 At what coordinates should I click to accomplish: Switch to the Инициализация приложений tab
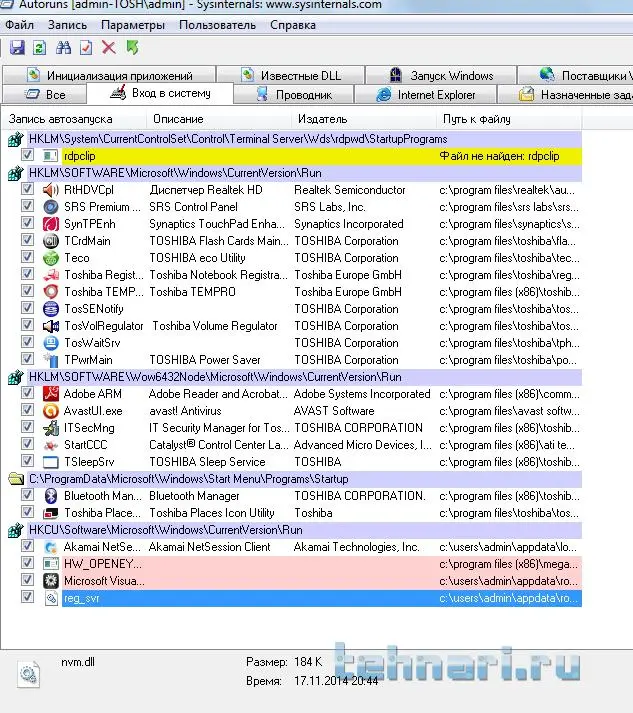pos(109,75)
